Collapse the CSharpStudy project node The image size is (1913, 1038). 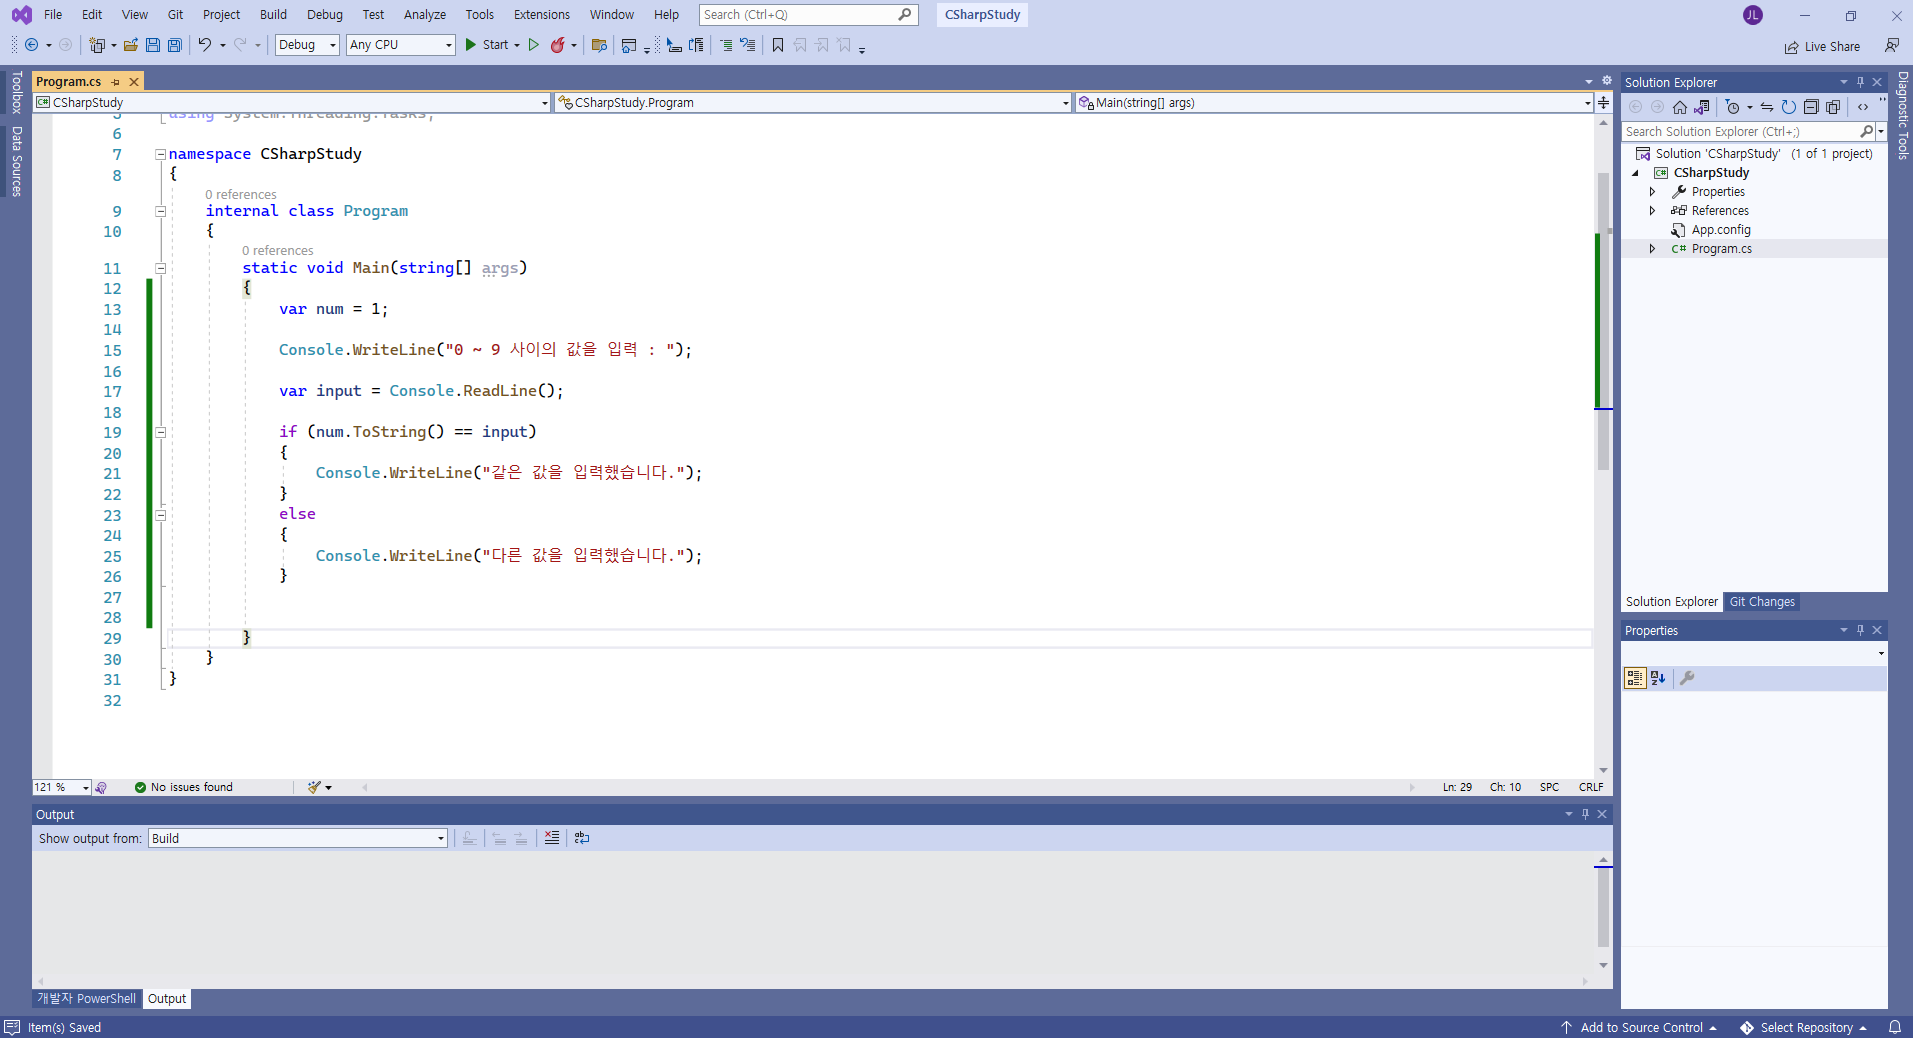click(1636, 173)
